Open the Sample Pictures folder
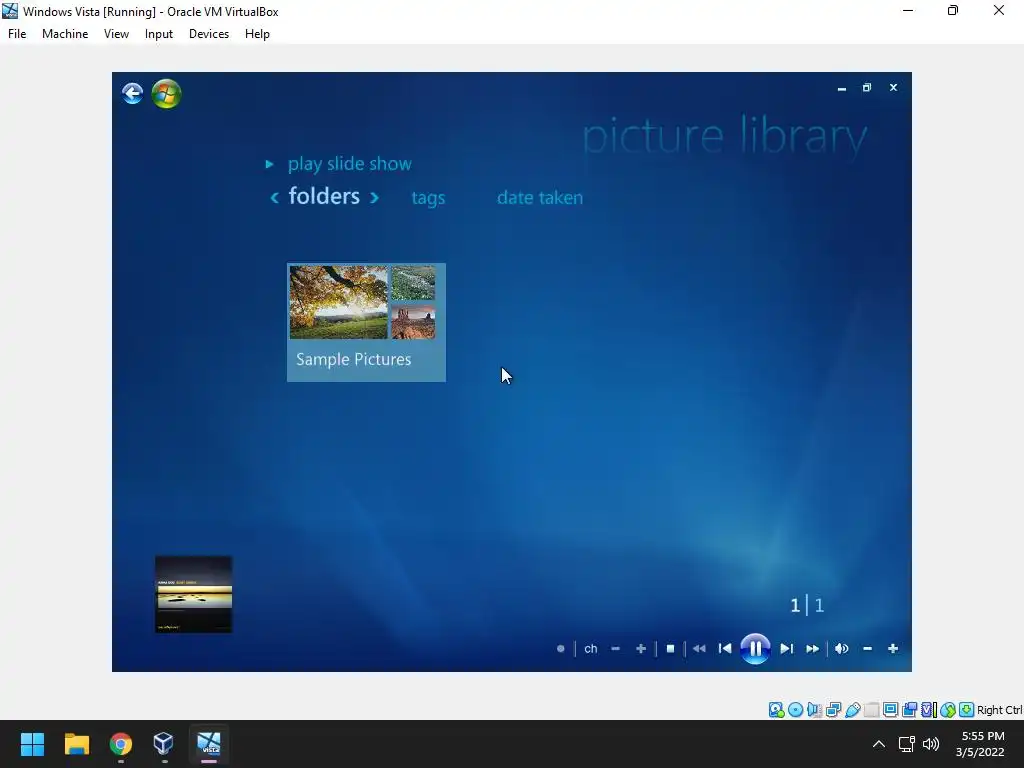The width and height of the screenshot is (1024, 768). tap(366, 323)
